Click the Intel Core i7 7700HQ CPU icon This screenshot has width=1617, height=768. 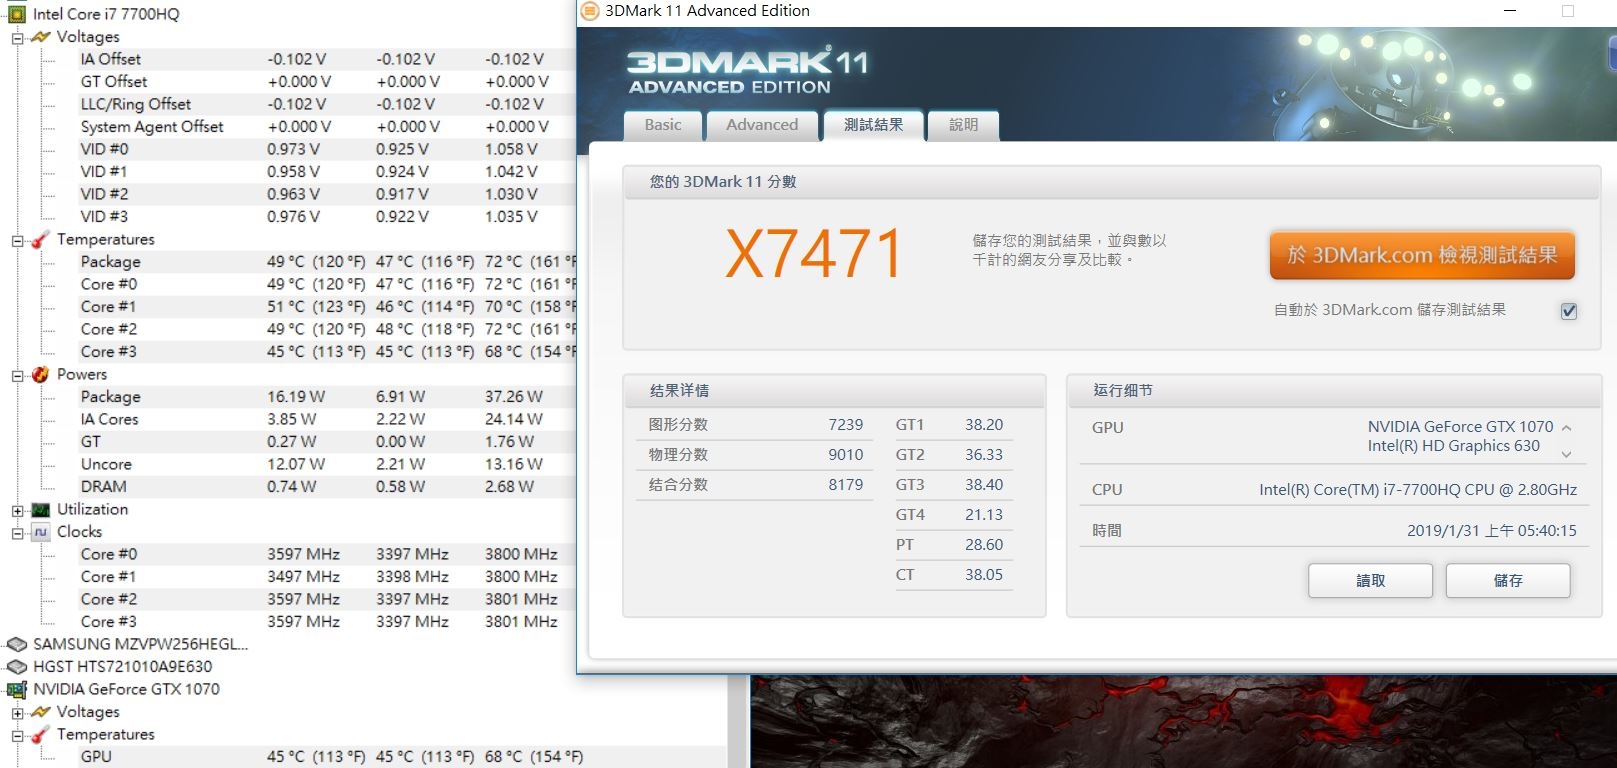[x=17, y=14]
